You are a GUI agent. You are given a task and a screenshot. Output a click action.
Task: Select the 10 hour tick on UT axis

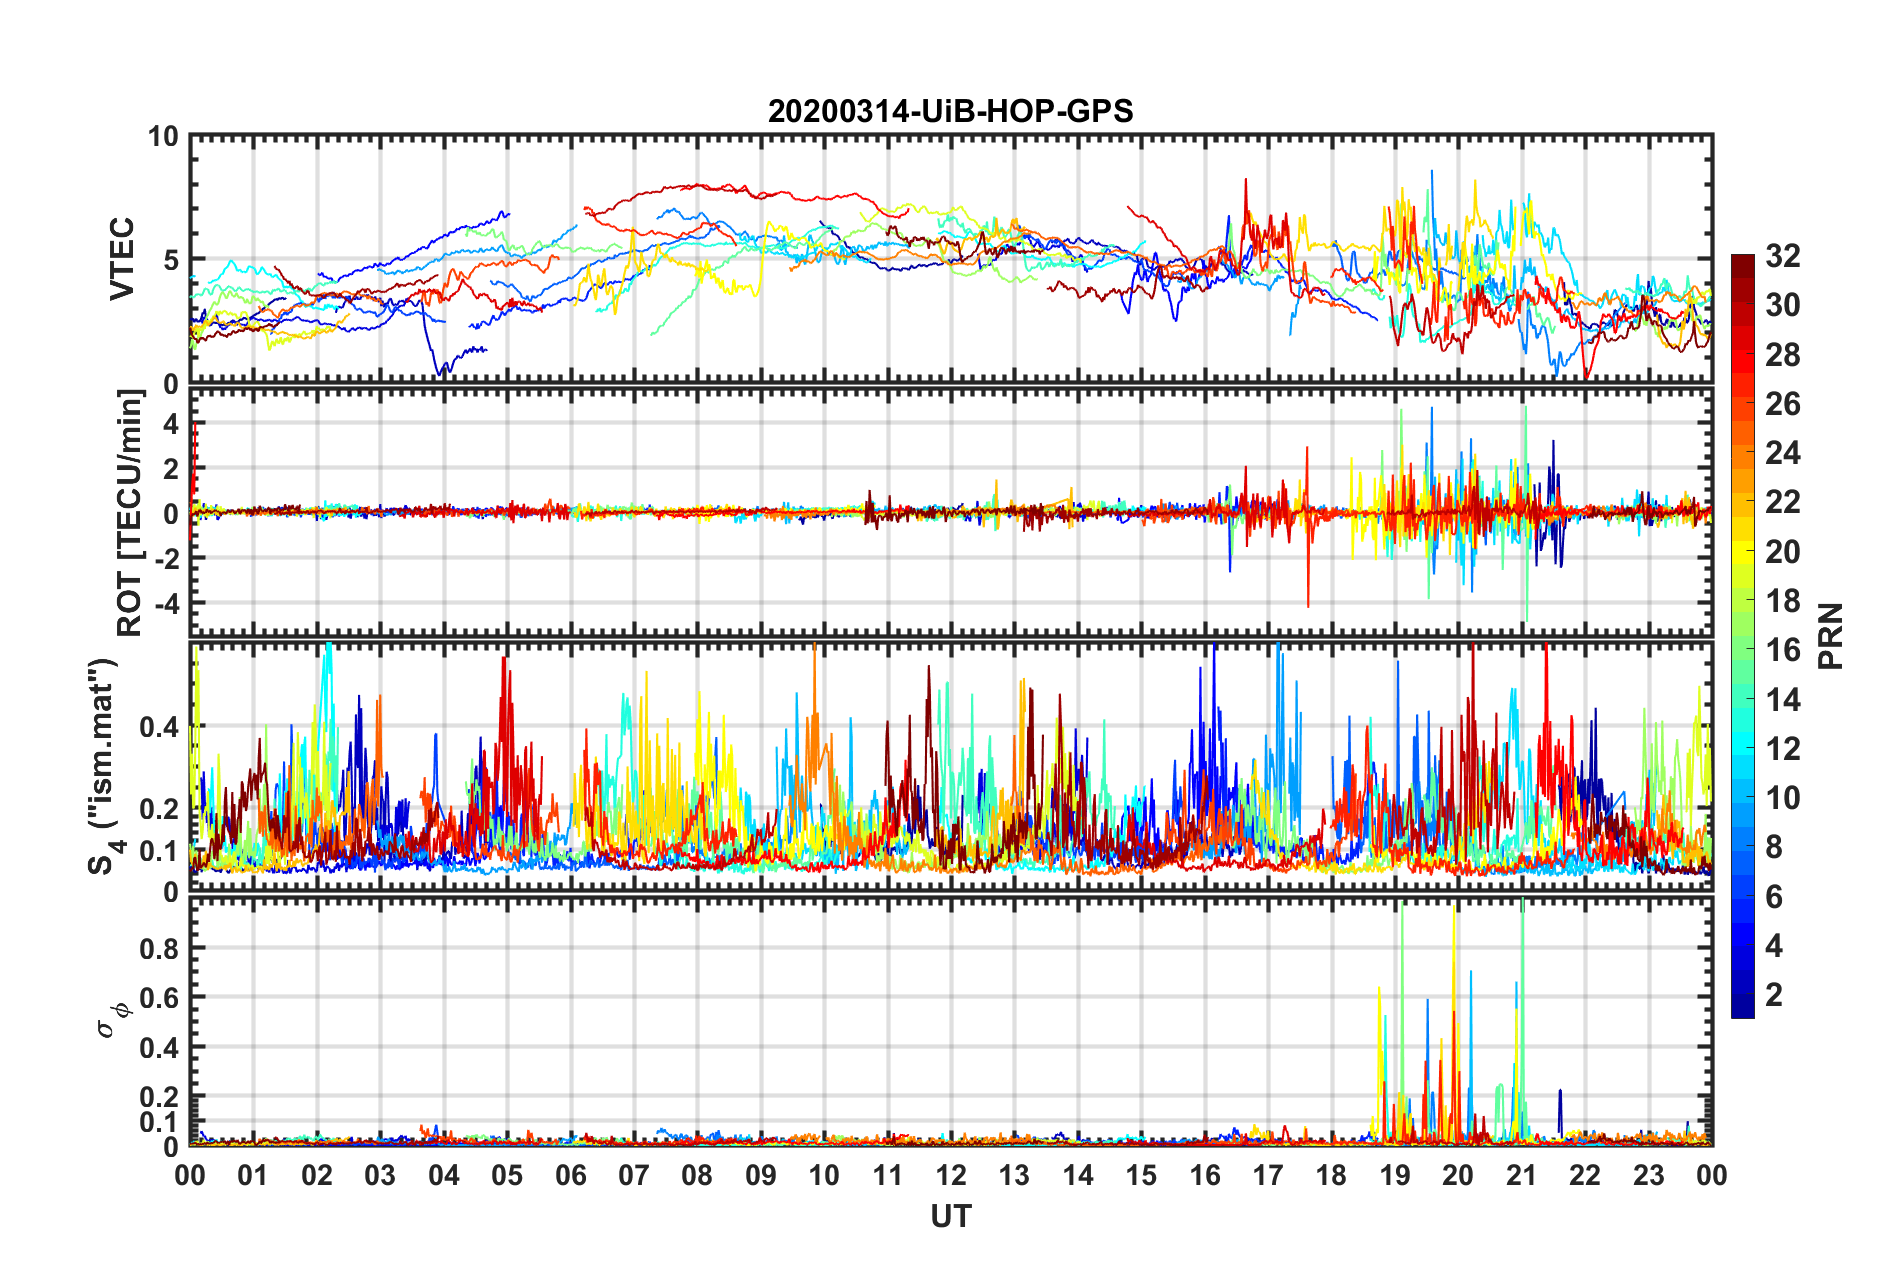[824, 1176]
